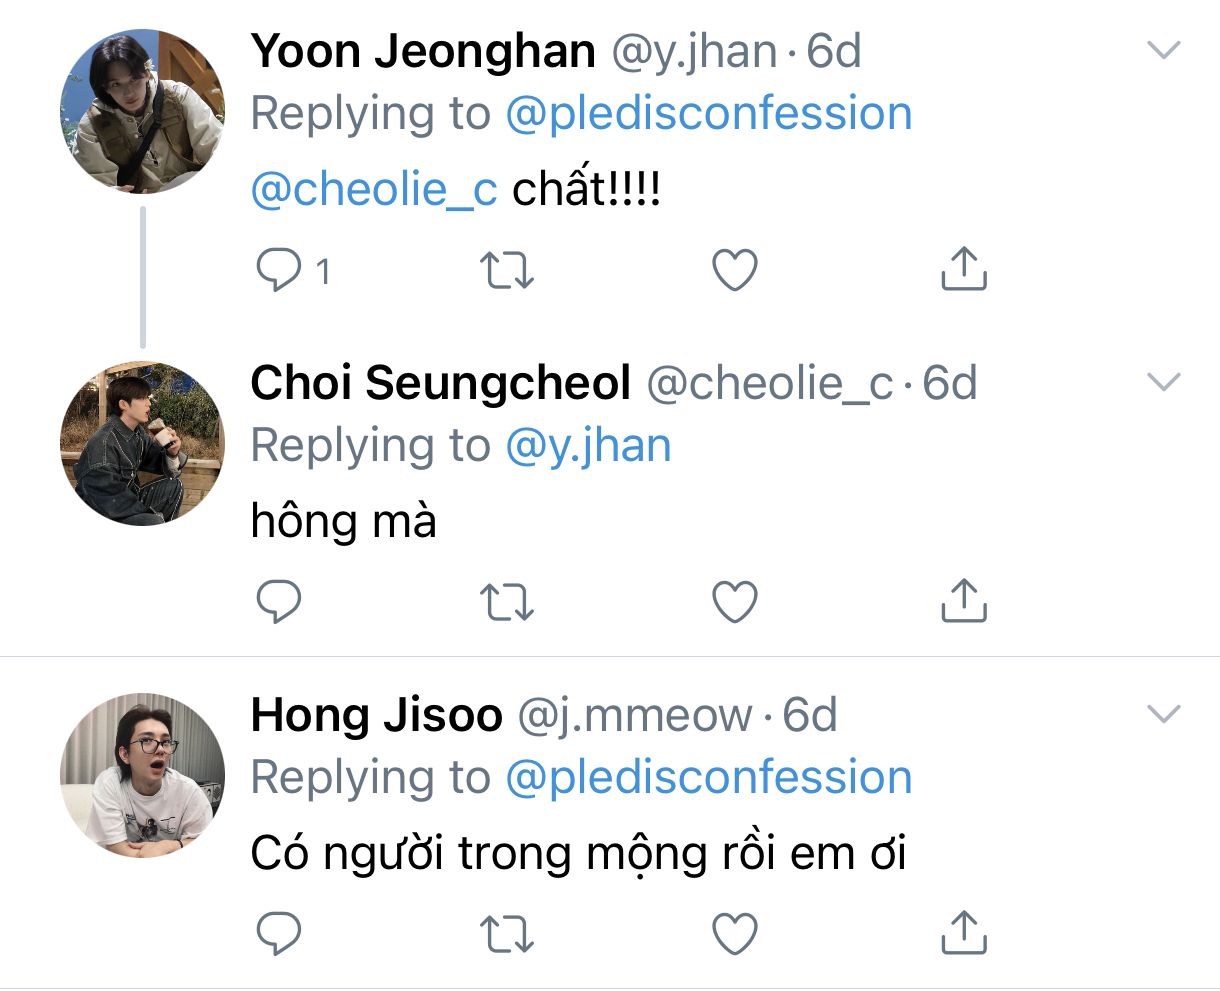This screenshot has height=991, width=1220.
Task: Retweet Choi Seungcheol's "hông mà" tweet
Action: [x=507, y=601]
